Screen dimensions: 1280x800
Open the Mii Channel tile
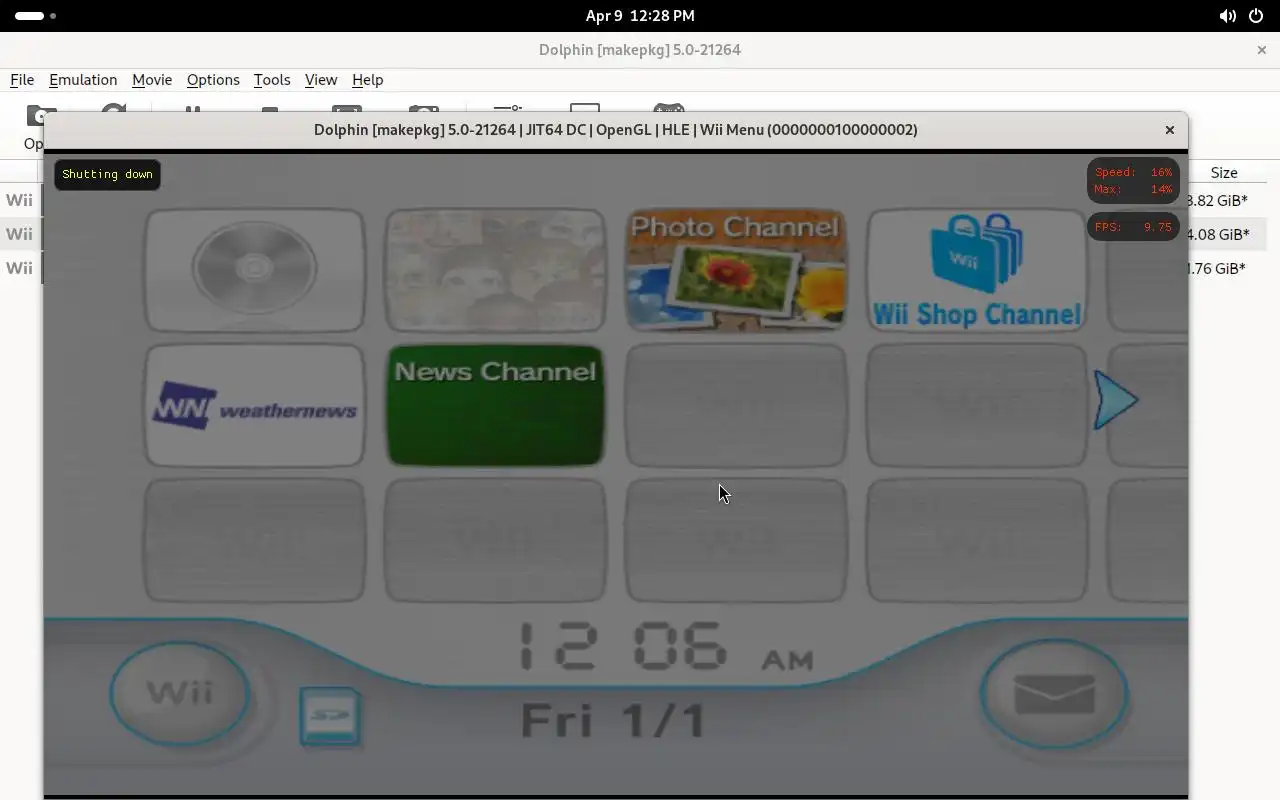point(495,270)
